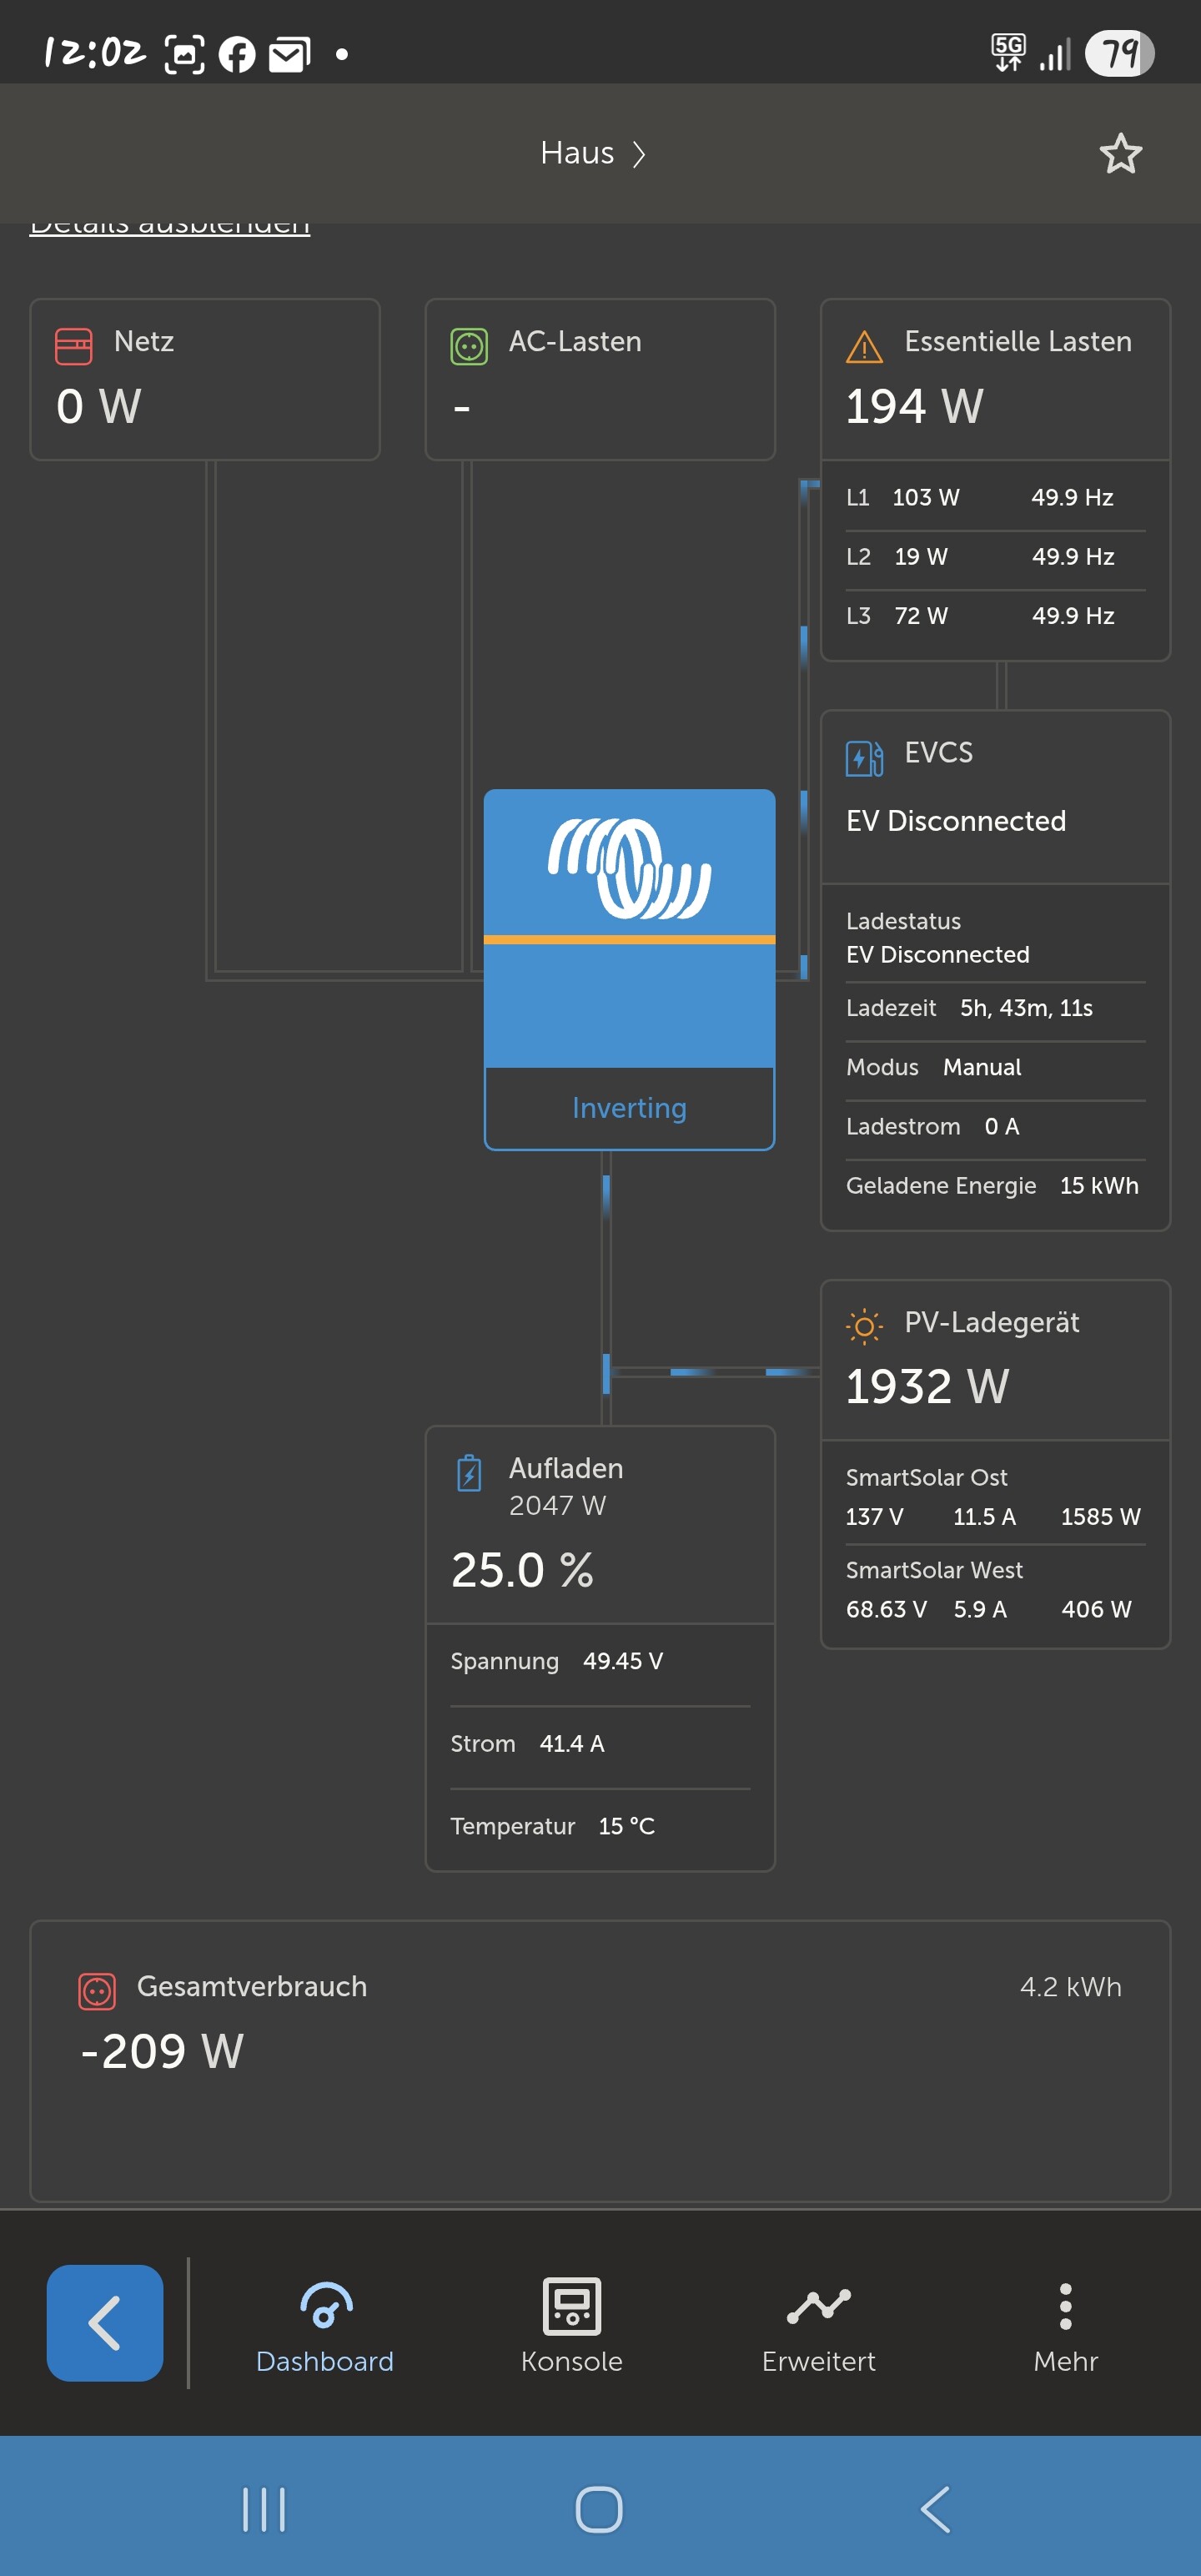The height and width of the screenshot is (2576, 1201).
Task: Tap the EVCS charging station icon
Action: (864, 758)
